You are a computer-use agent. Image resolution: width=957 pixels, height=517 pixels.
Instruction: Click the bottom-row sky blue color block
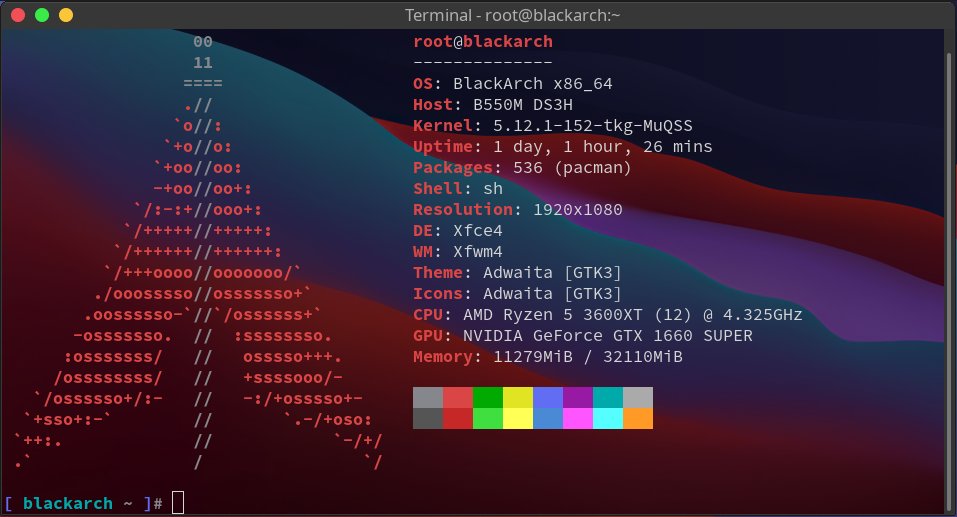point(547,418)
